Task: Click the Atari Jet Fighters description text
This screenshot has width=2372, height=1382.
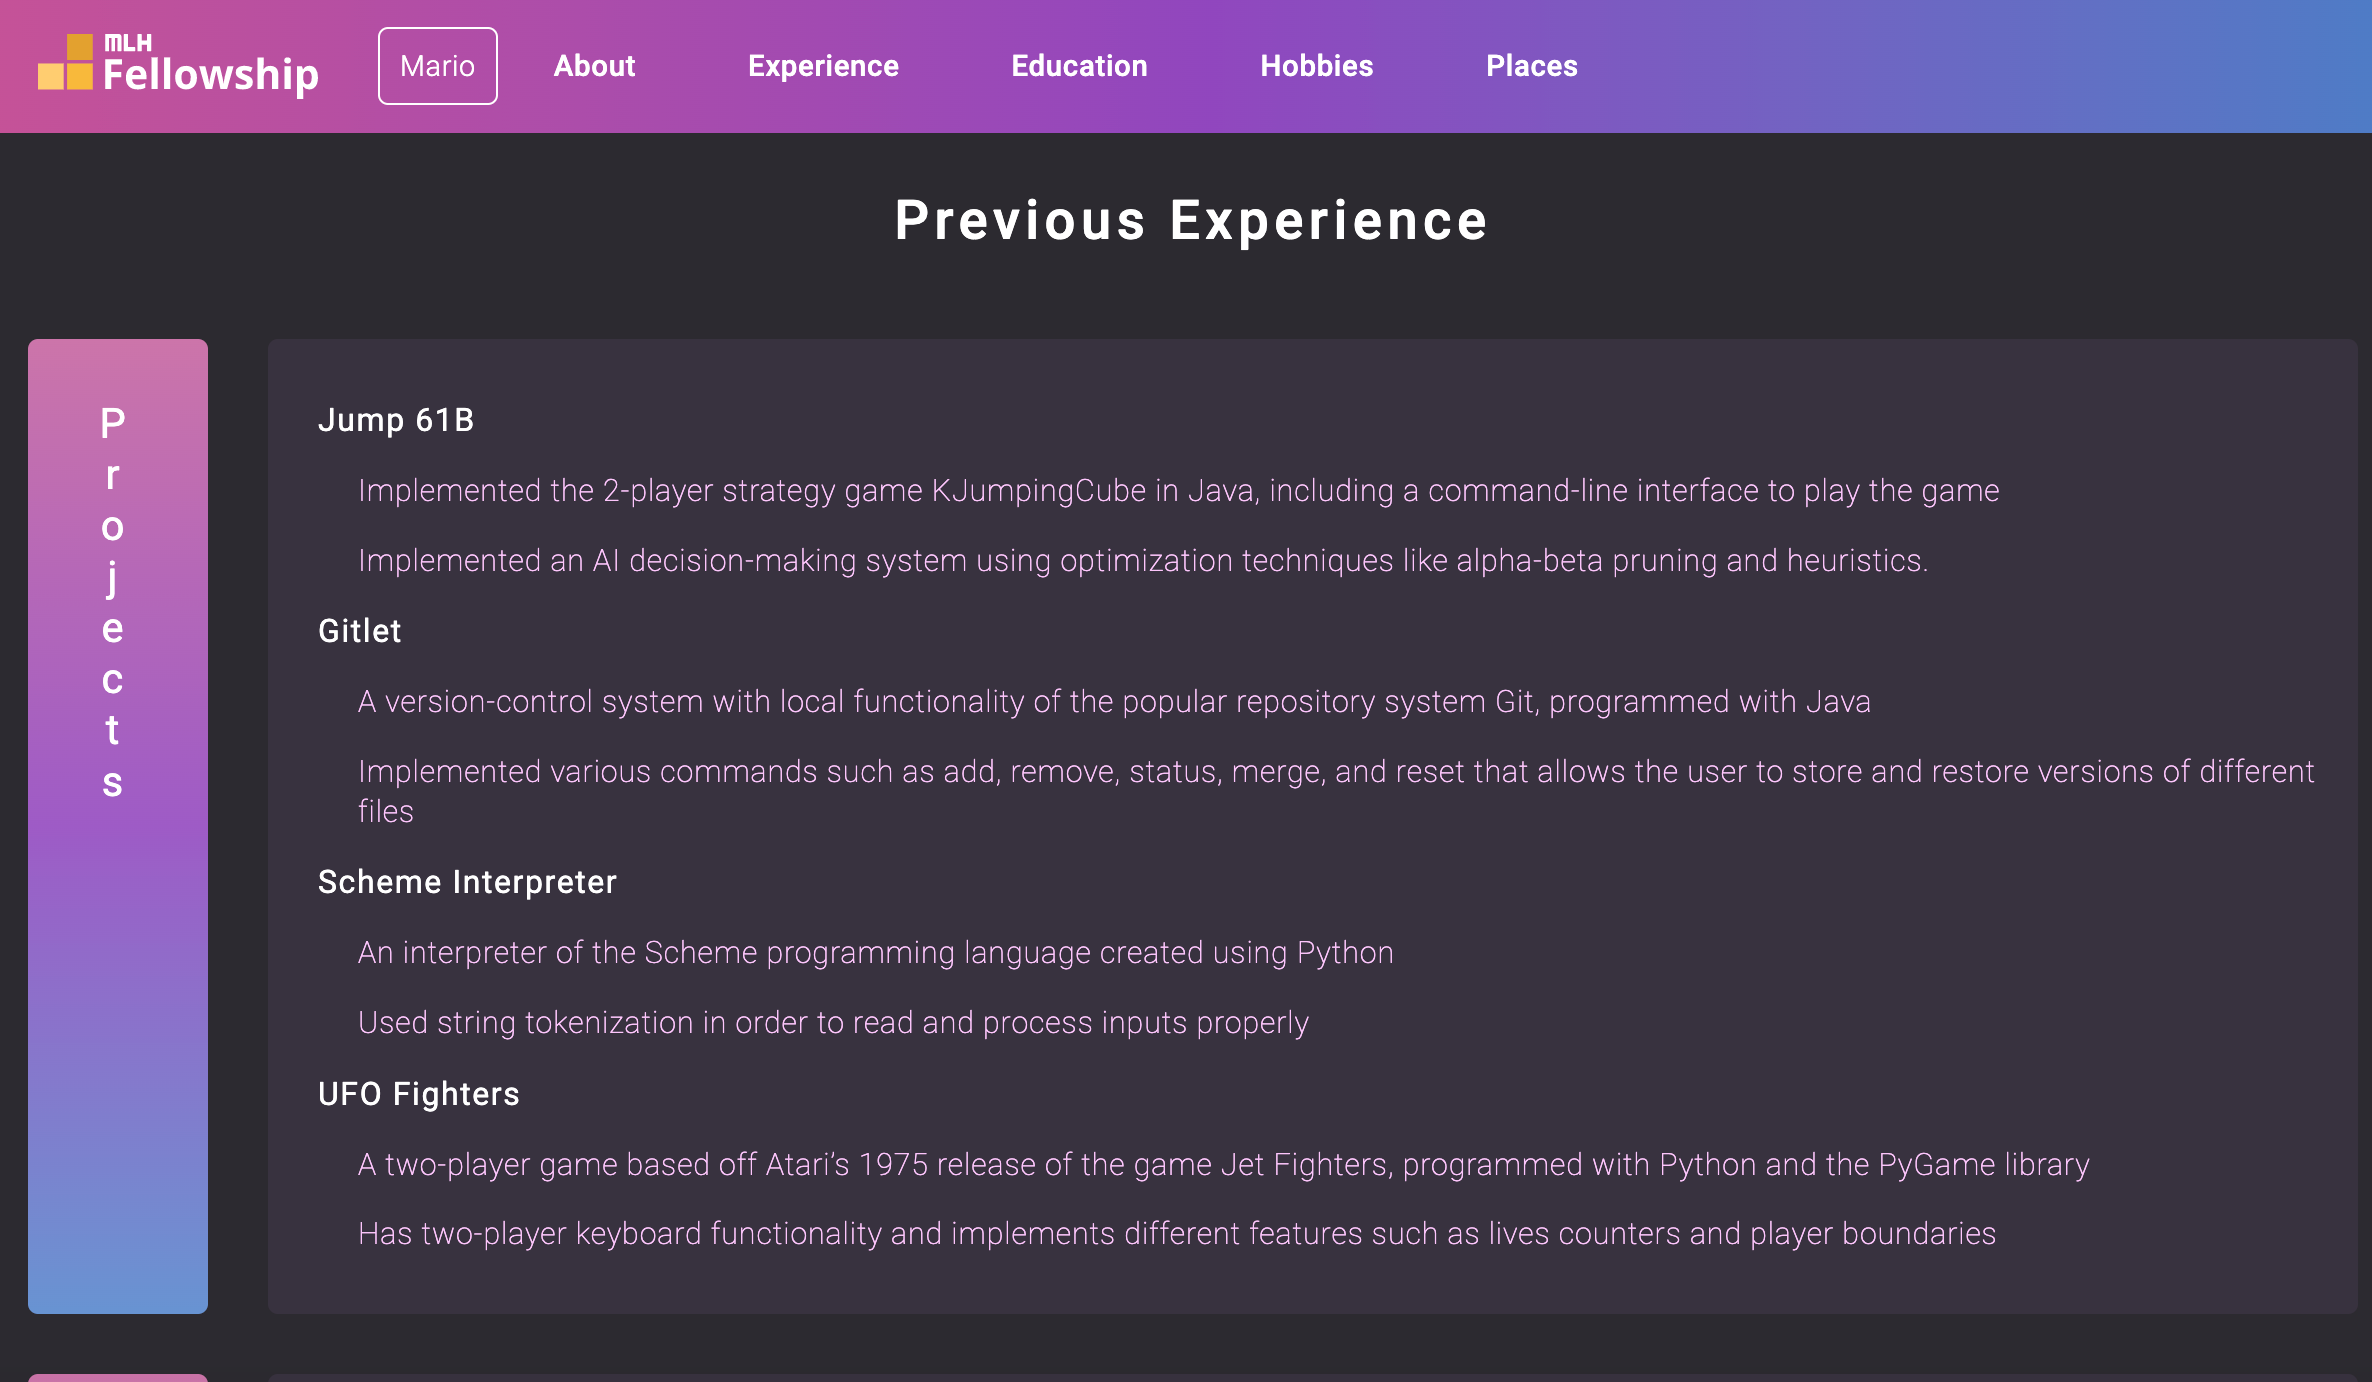Action: (1223, 1165)
